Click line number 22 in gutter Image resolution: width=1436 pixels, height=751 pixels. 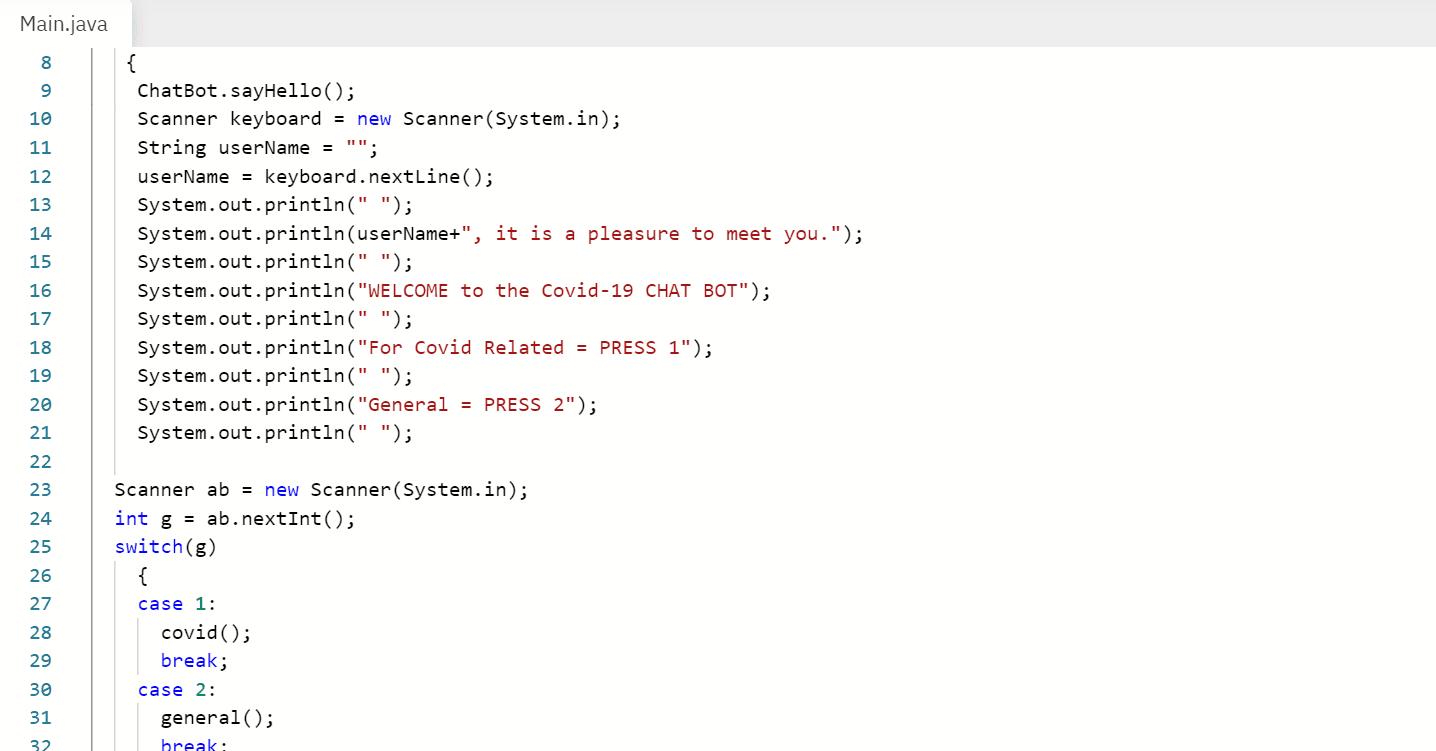[41, 462]
